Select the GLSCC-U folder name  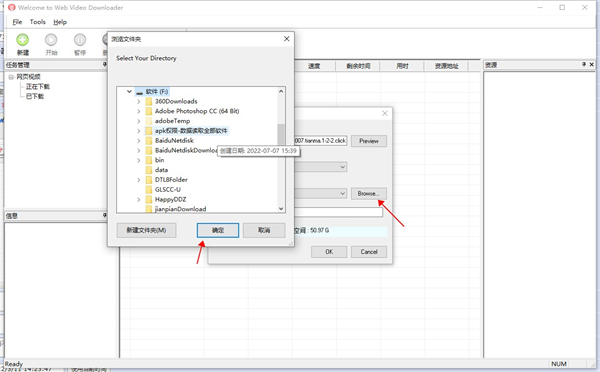point(168,189)
